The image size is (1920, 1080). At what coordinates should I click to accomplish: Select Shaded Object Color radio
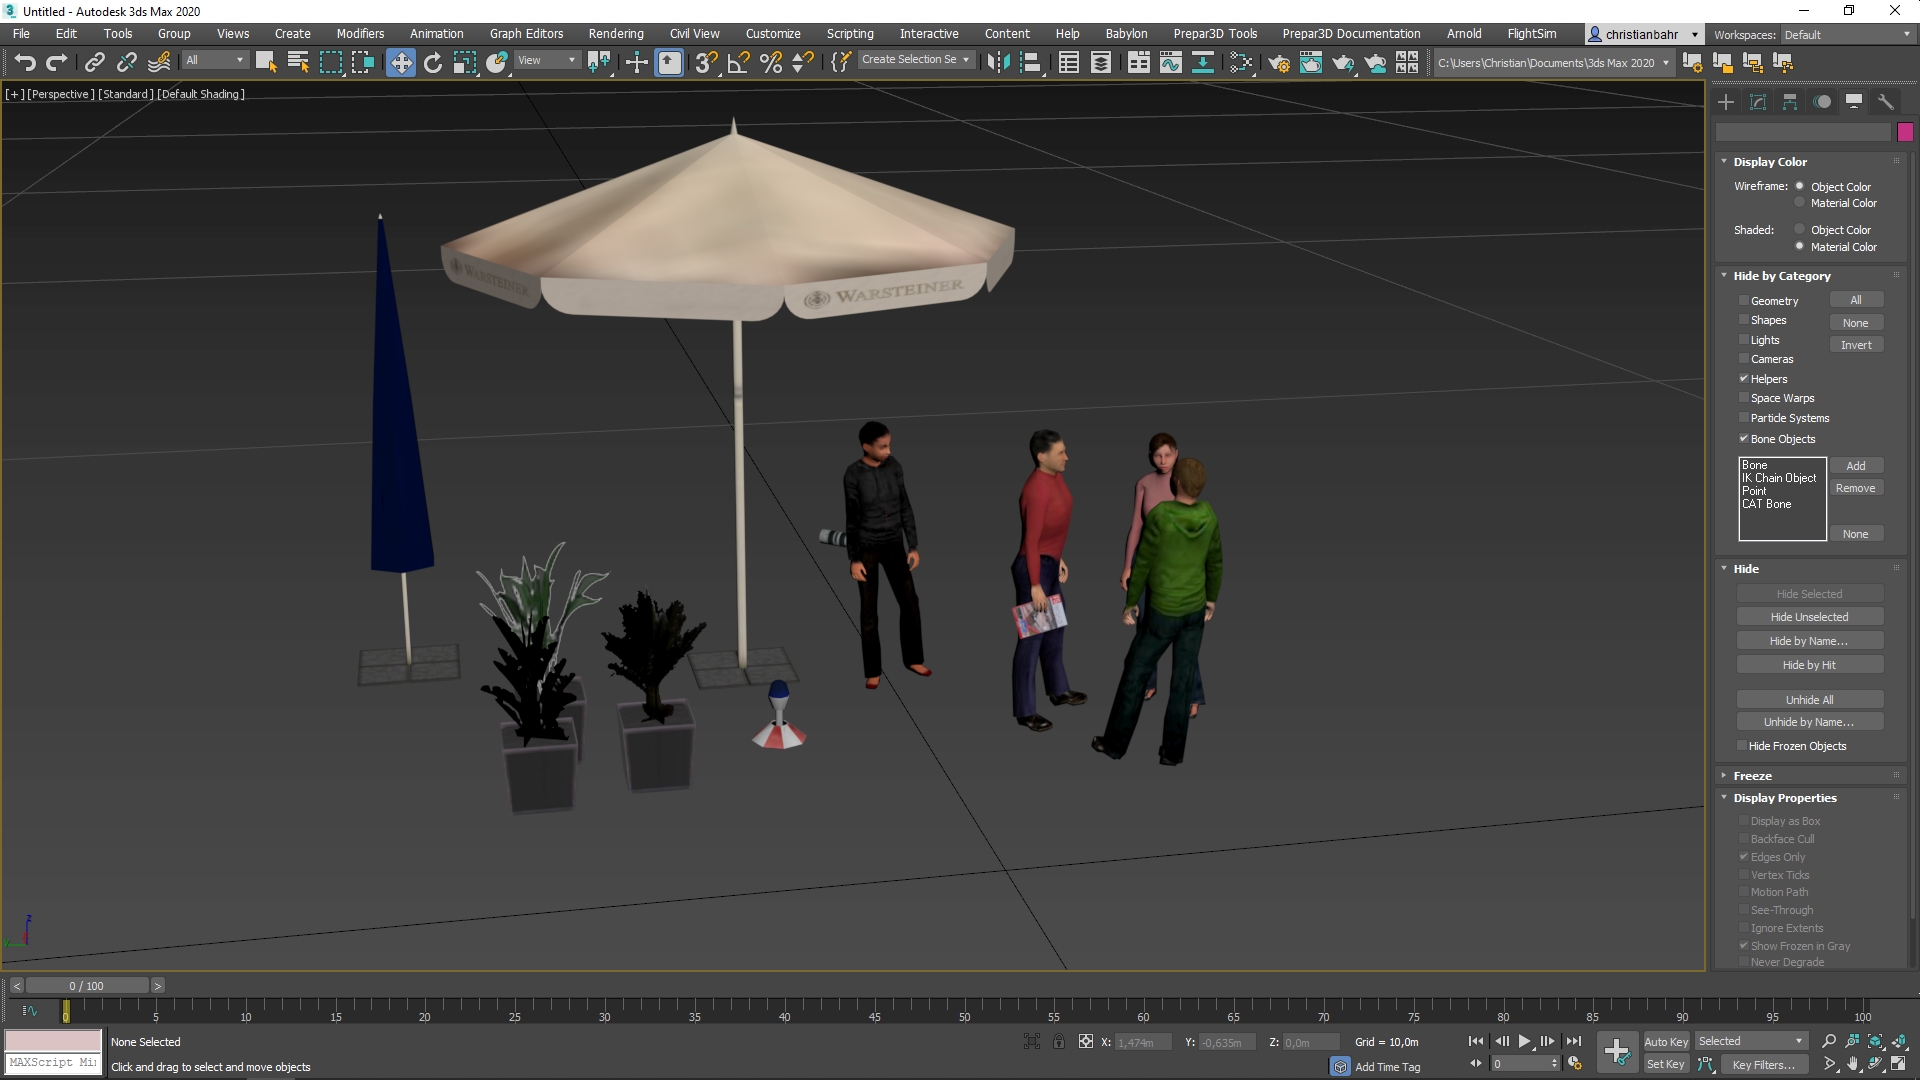[x=1799, y=230]
